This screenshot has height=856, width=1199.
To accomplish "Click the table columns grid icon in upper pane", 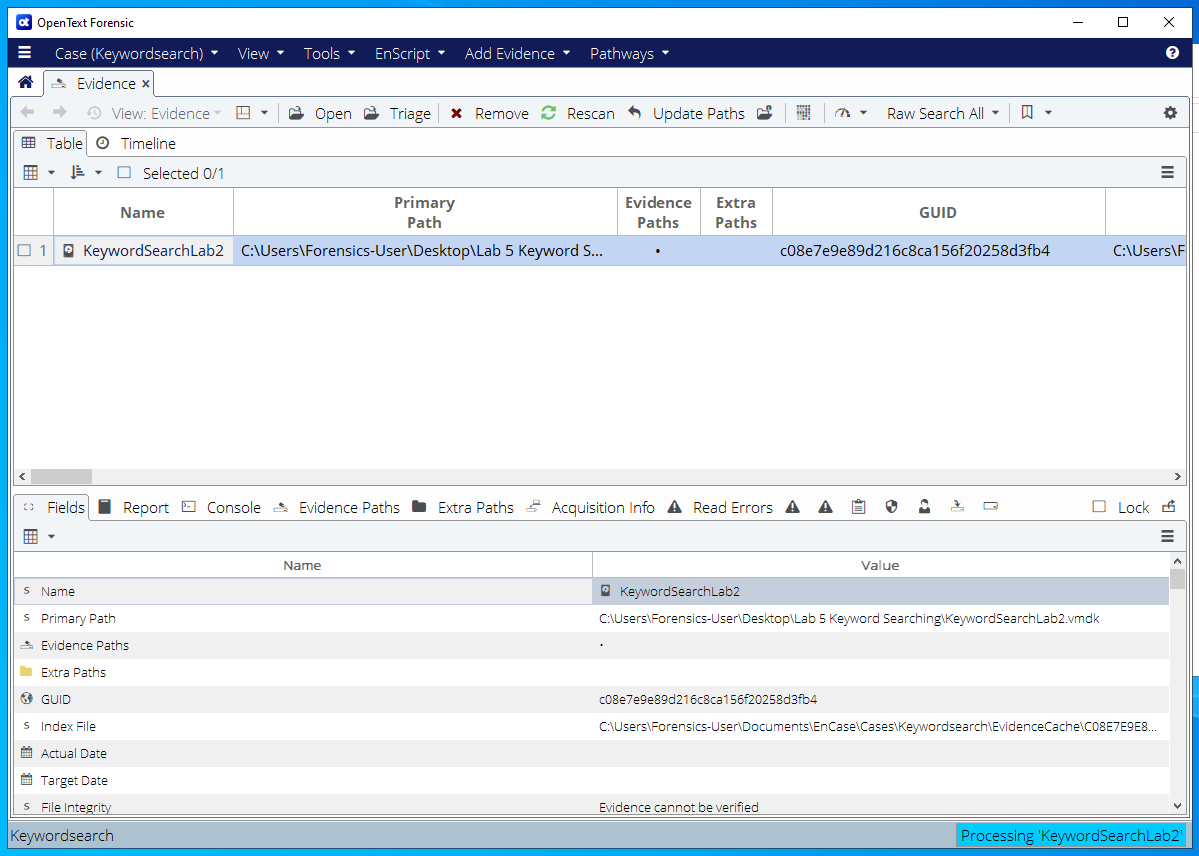I will 31,173.
